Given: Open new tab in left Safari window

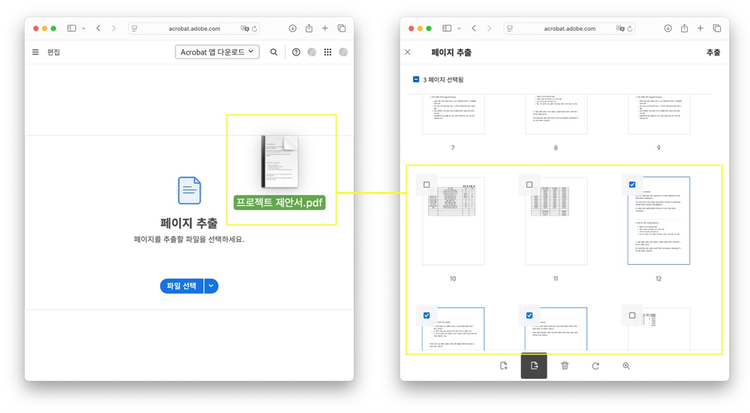Looking at the screenshot, I should [325, 28].
